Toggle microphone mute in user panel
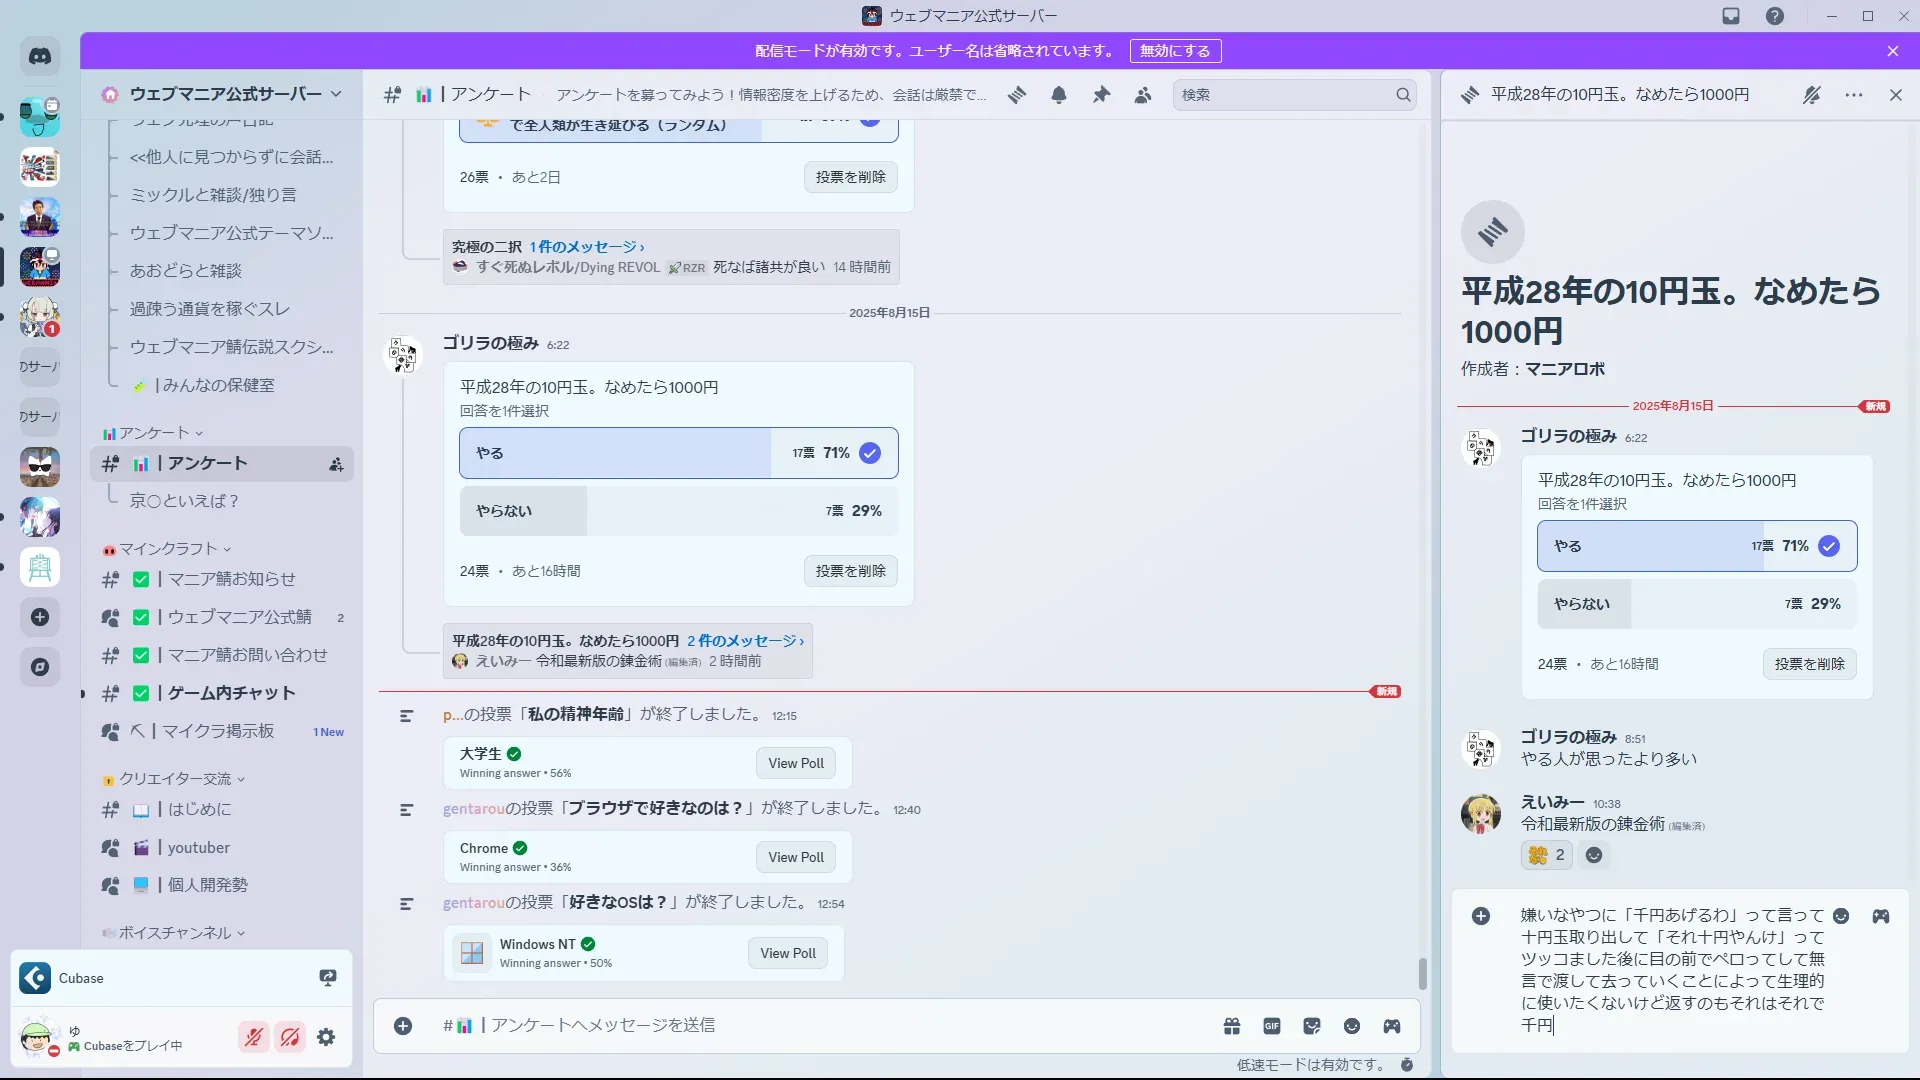 pos(254,1038)
